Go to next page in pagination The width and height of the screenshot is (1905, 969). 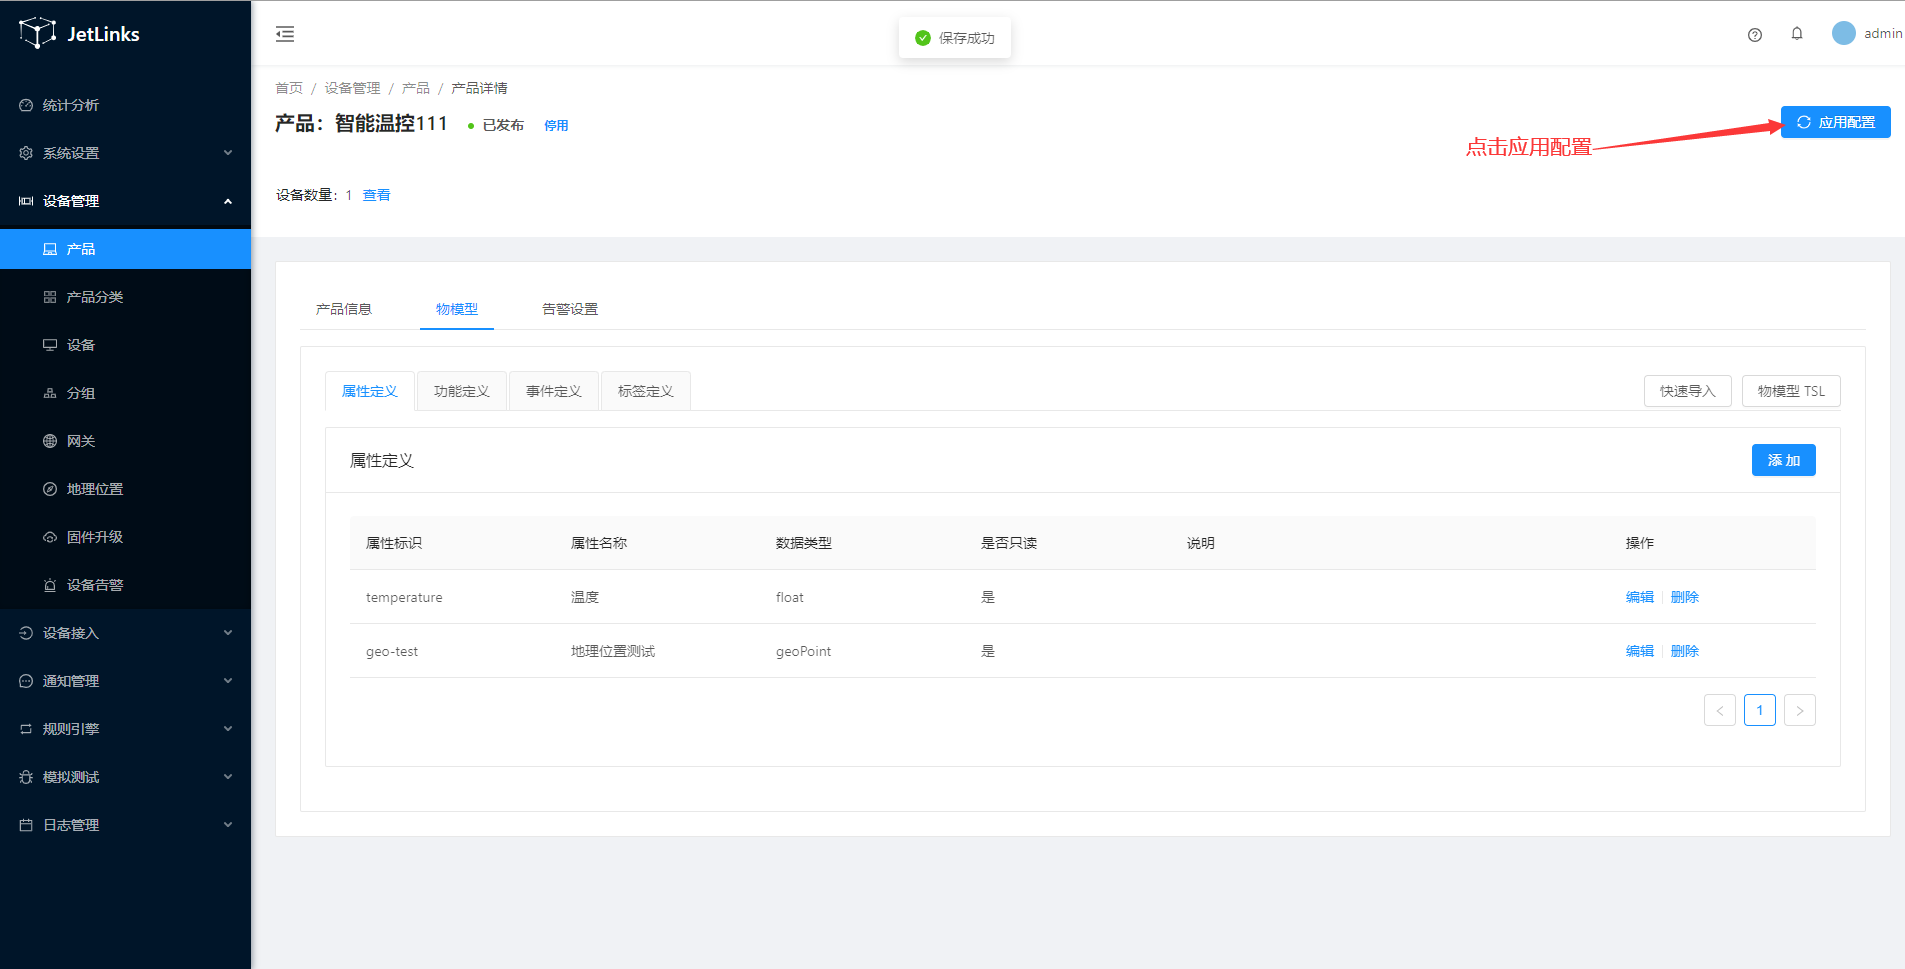[1799, 711]
